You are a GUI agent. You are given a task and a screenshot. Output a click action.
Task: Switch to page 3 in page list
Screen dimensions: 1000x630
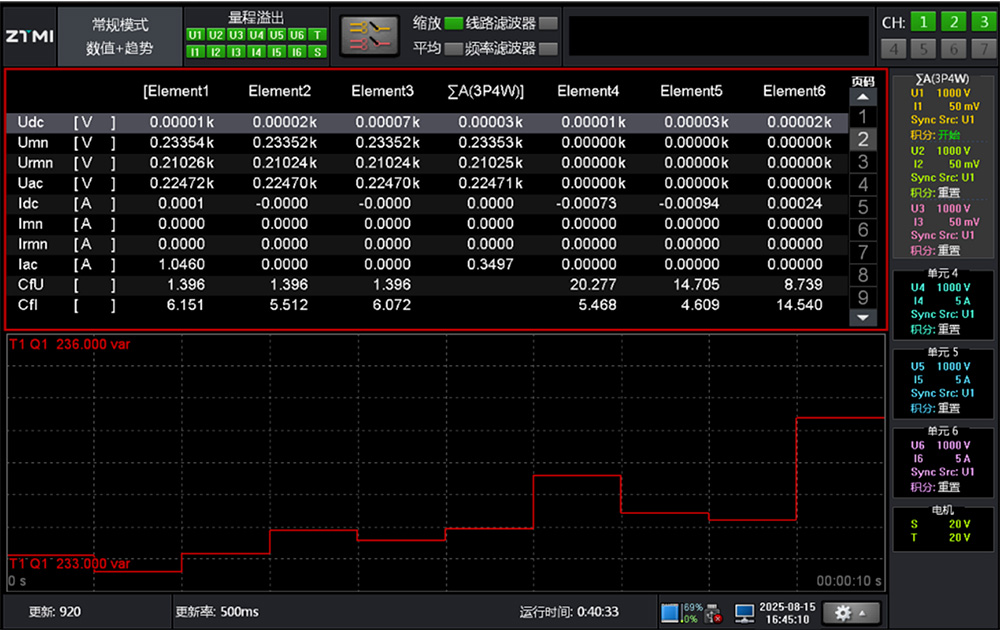point(863,162)
